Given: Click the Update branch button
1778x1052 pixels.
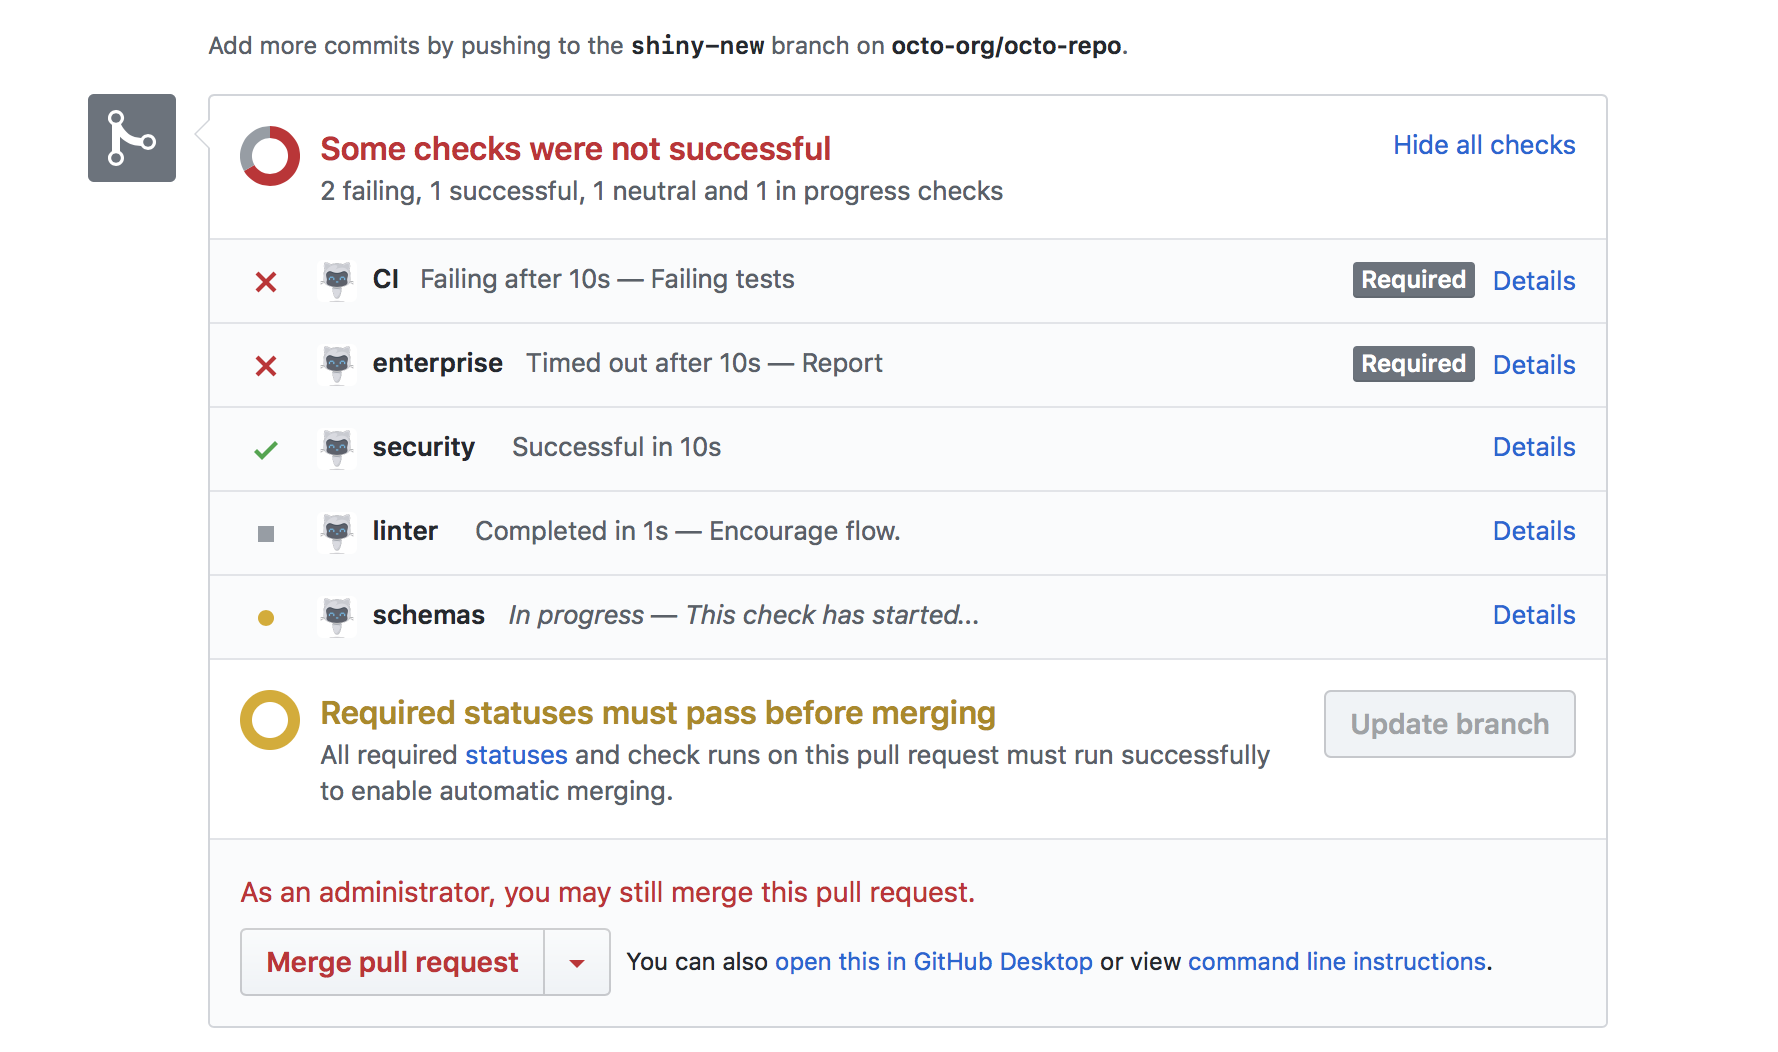Looking at the screenshot, I should 1449,724.
